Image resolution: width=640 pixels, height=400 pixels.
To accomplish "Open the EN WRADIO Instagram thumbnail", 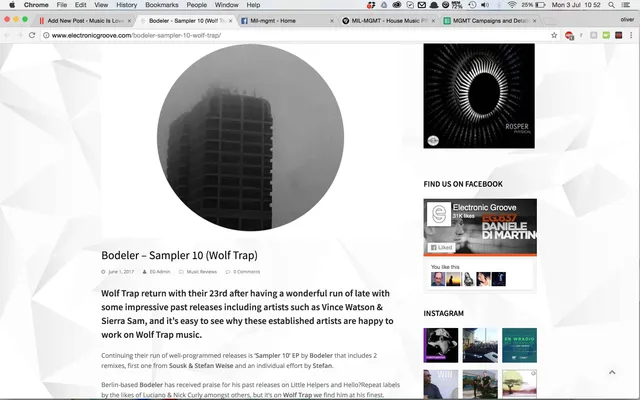I will pos(519,345).
